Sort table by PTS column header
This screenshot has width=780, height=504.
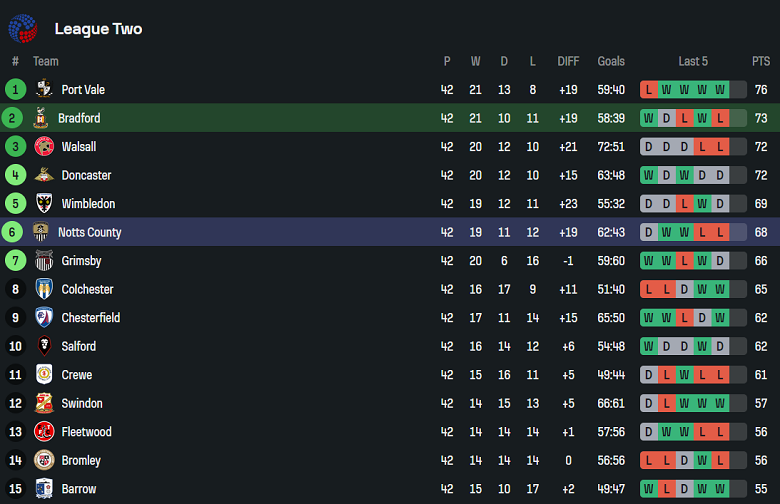click(761, 61)
